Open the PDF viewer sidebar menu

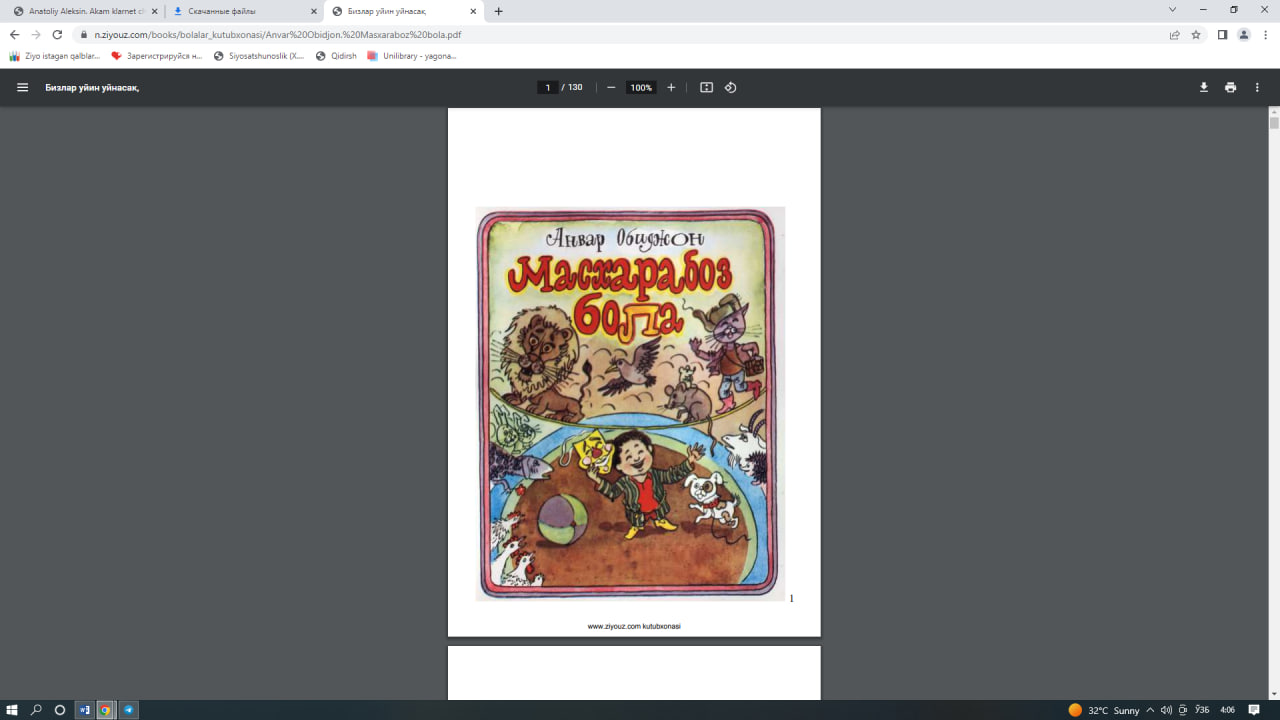pyautogui.click(x=22, y=87)
